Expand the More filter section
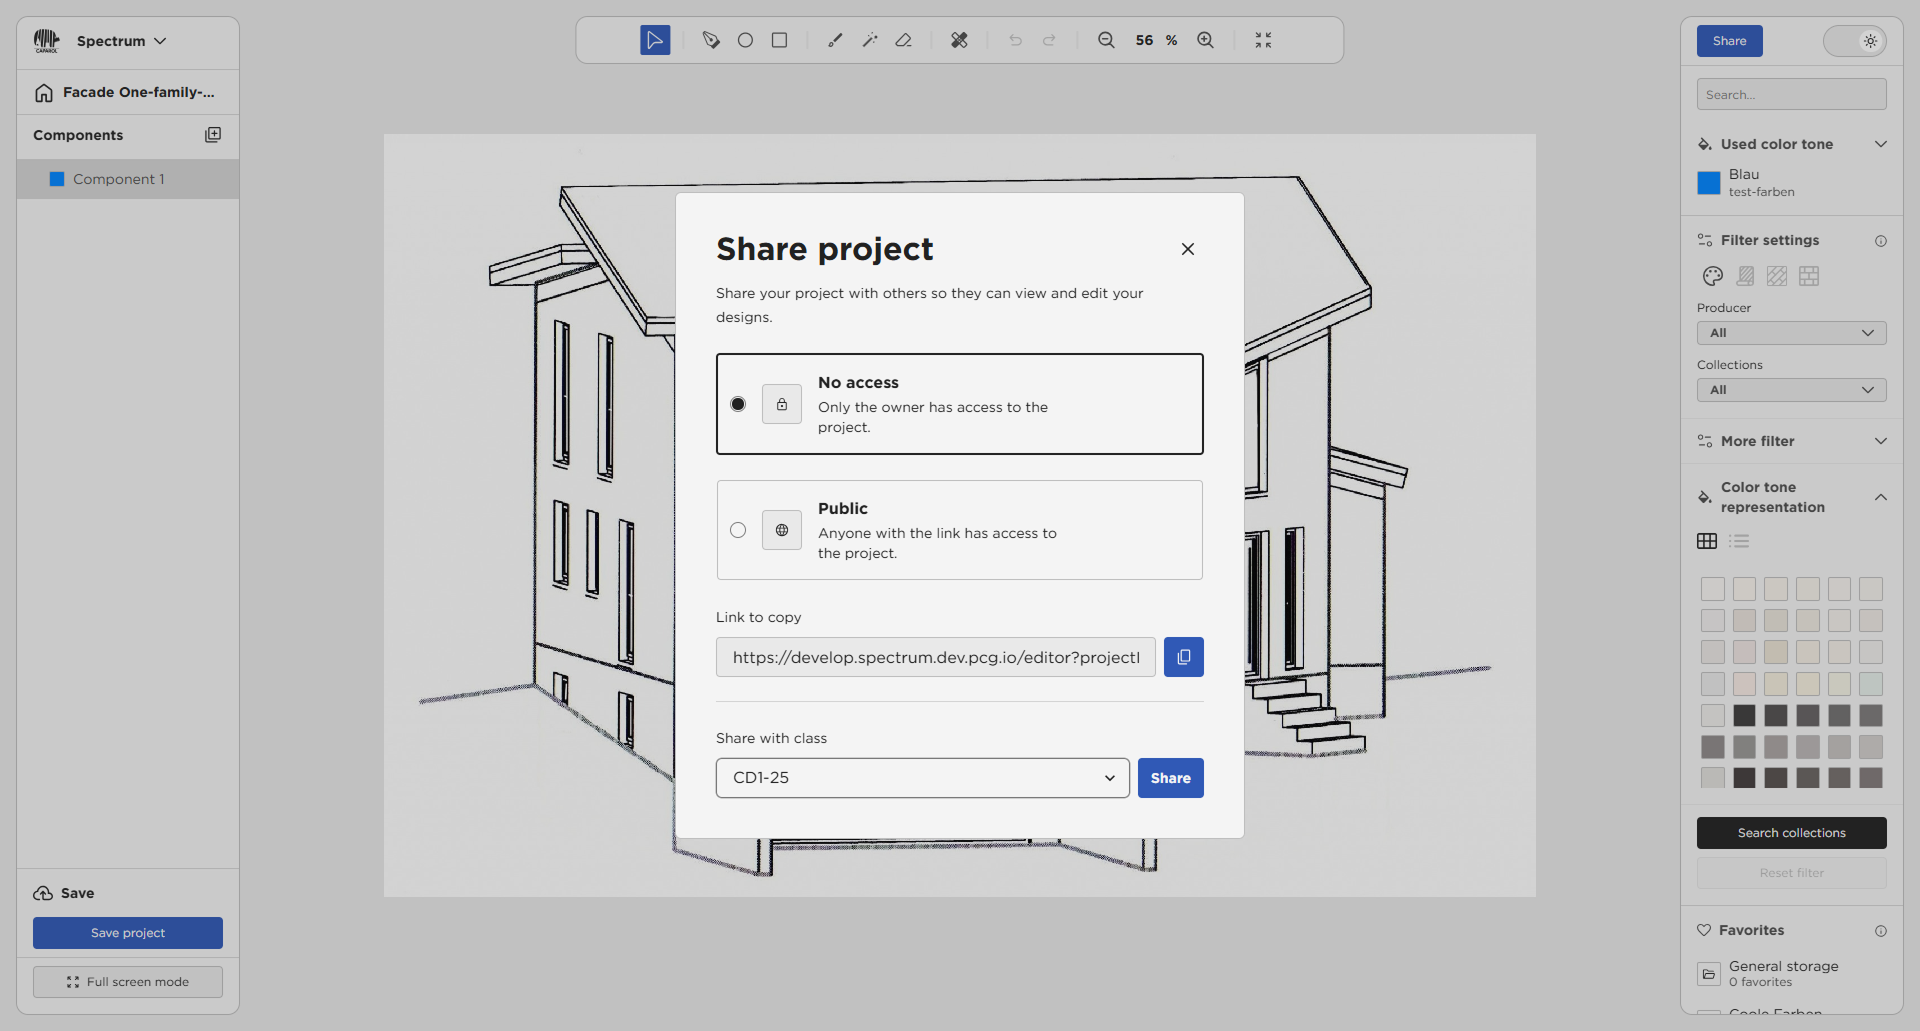The image size is (1920, 1031). click(1791, 441)
